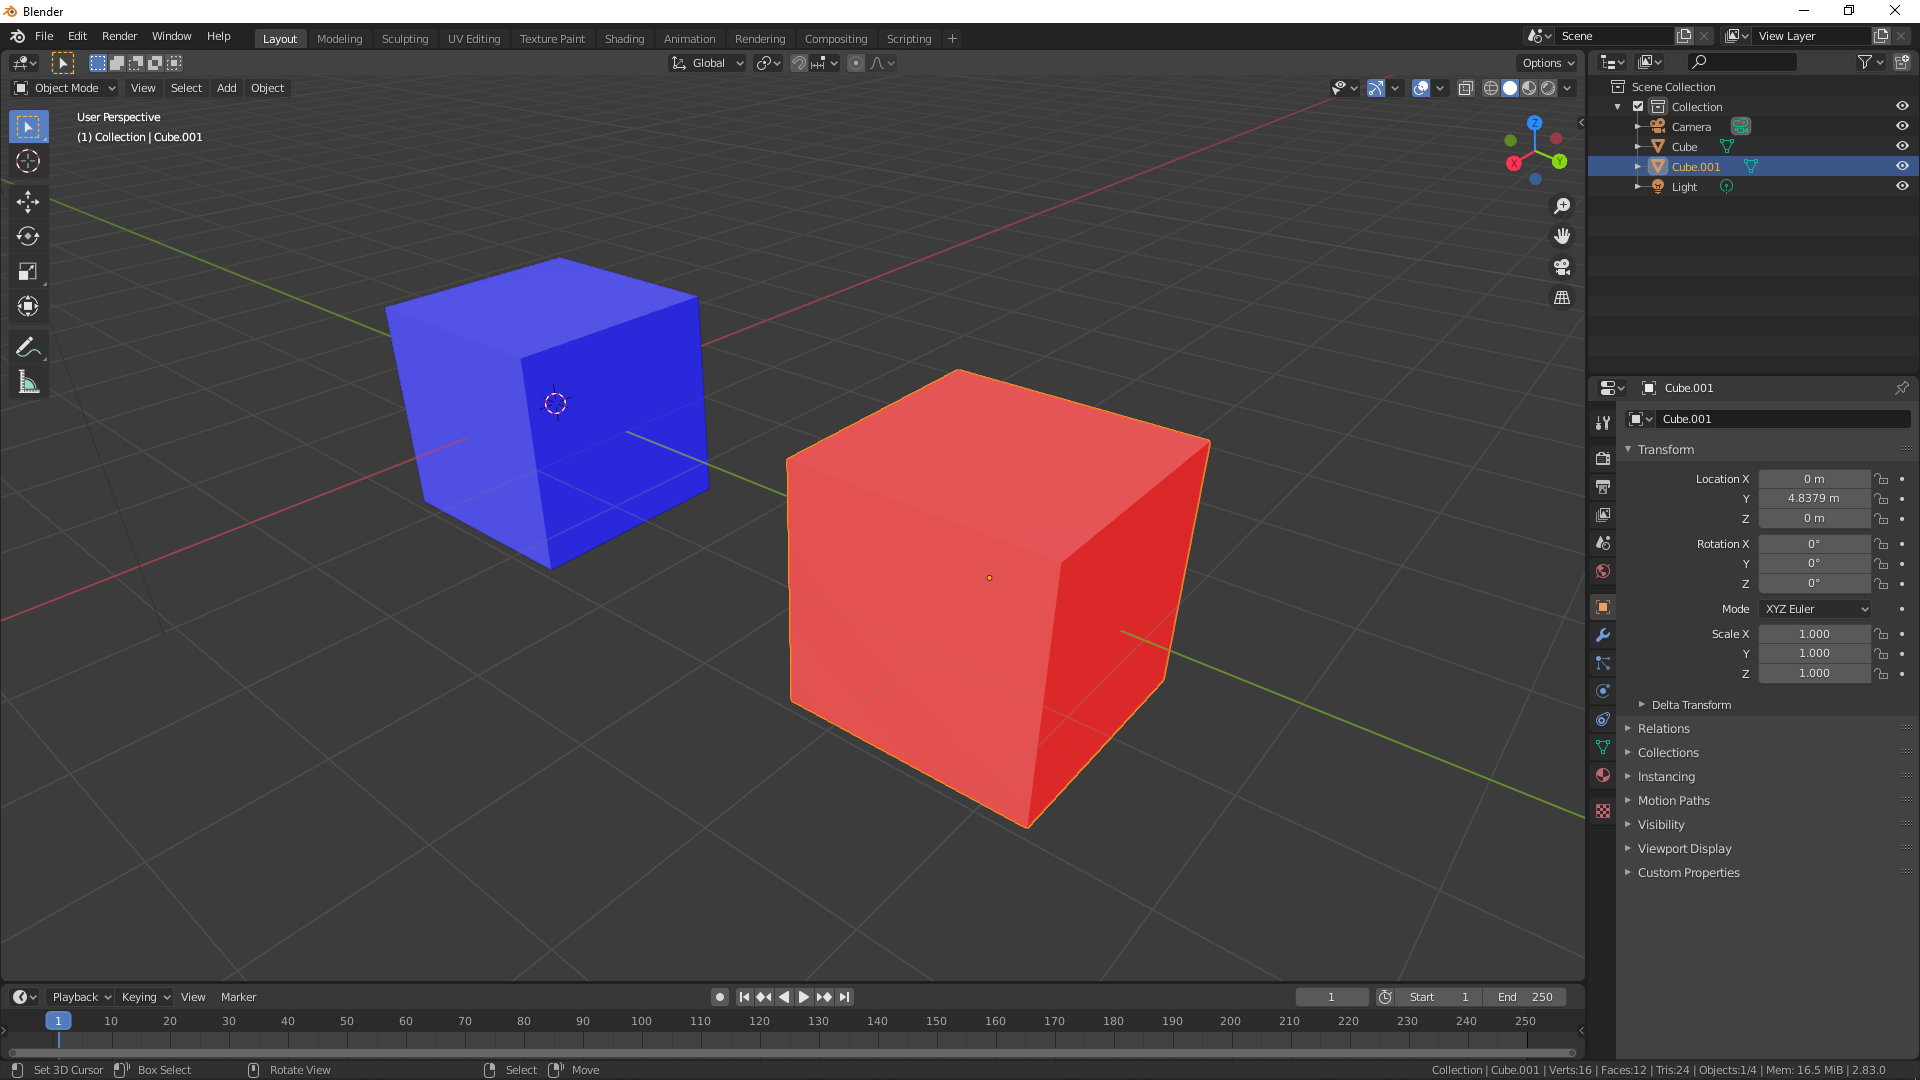Viewport: 1920px width, 1080px height.
Task: Switch orthographic/perspective grid icon
Action: click(1562, 298)
